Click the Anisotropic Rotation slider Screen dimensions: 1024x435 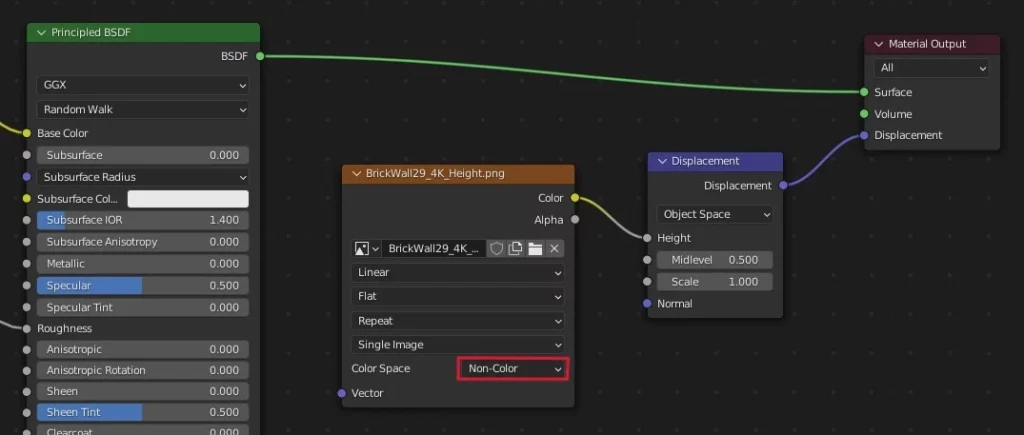[143, 370]
